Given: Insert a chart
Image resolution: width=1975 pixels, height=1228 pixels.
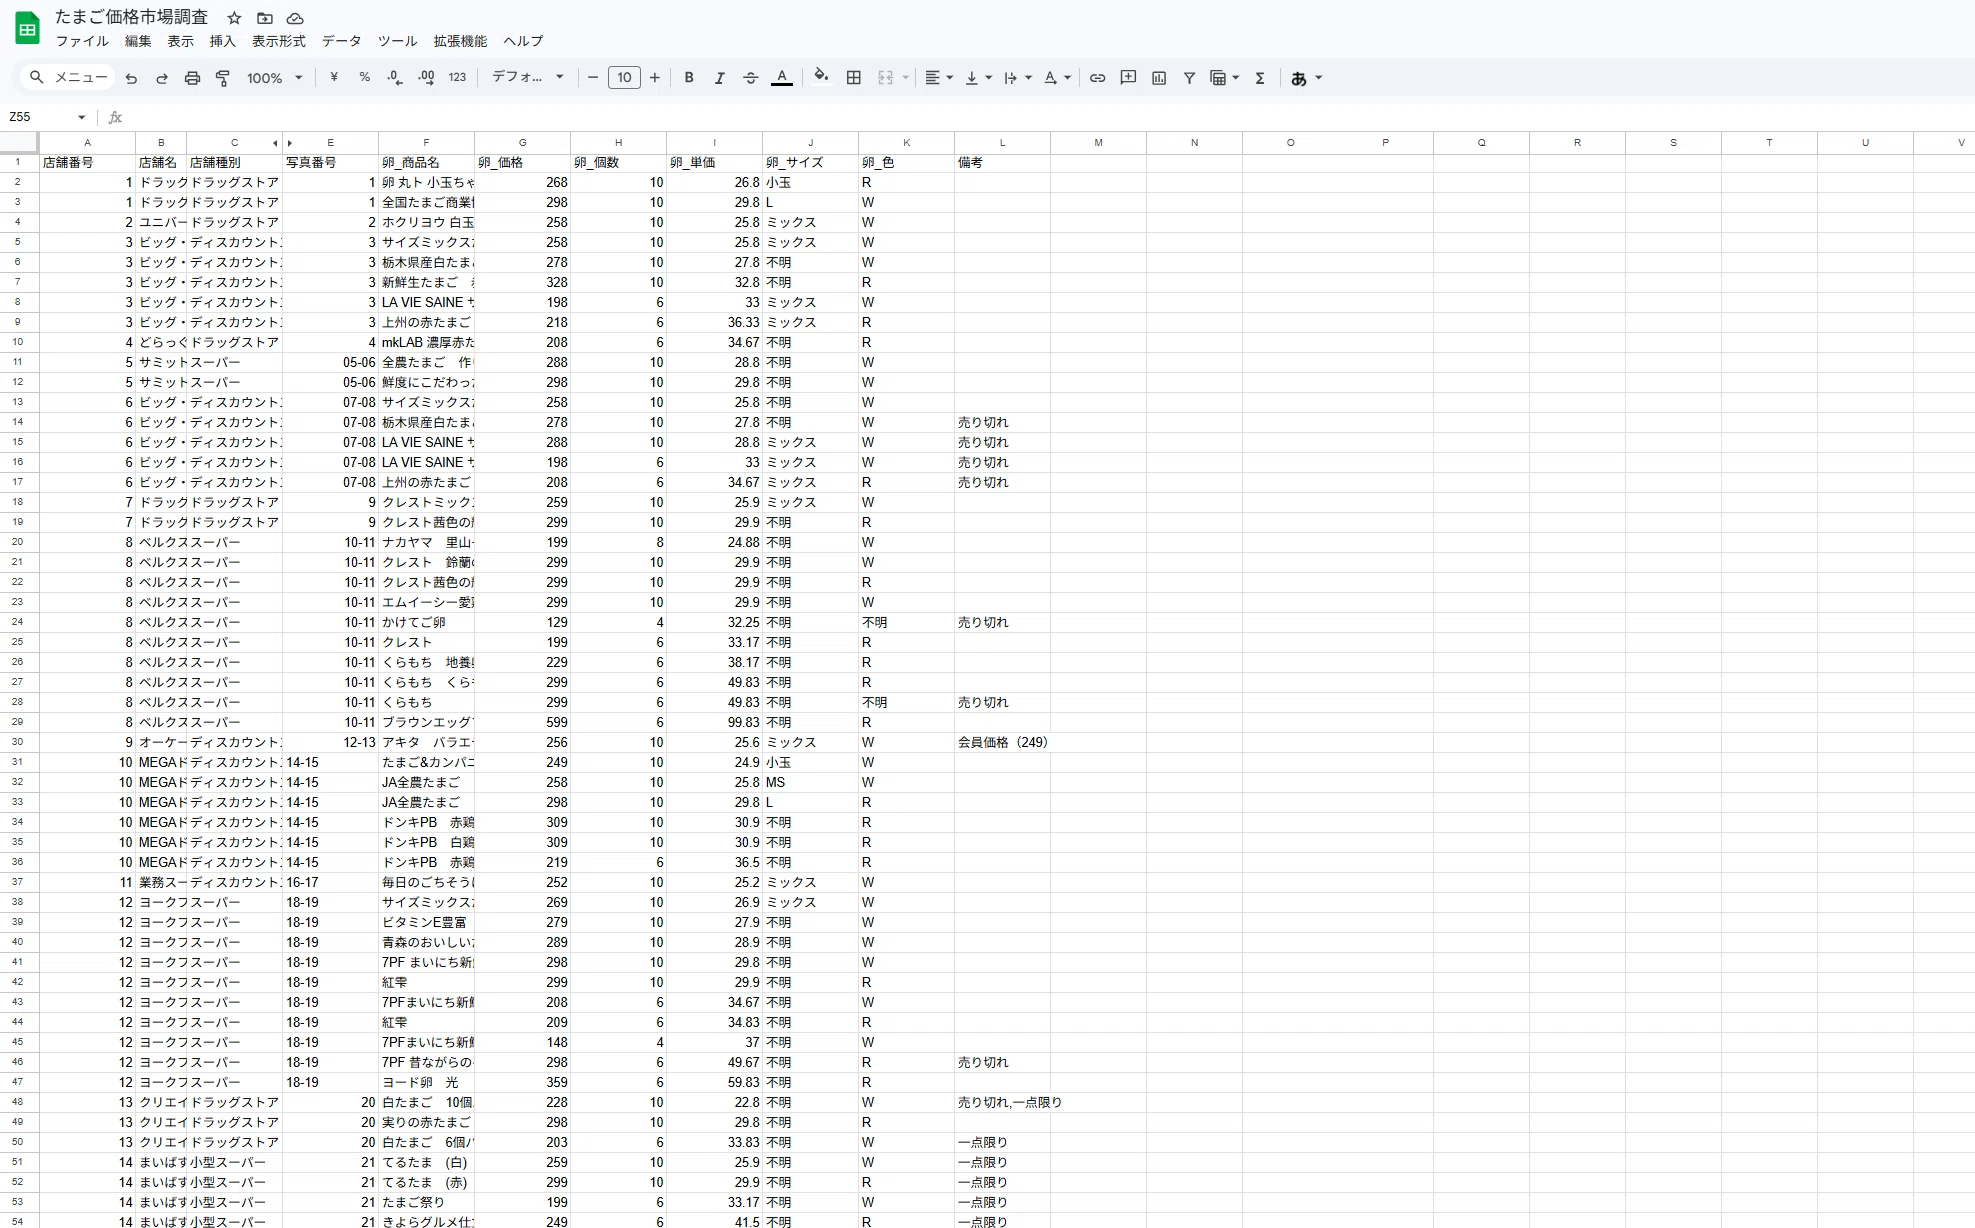Looking at the screenshot, I should 1159,78.
